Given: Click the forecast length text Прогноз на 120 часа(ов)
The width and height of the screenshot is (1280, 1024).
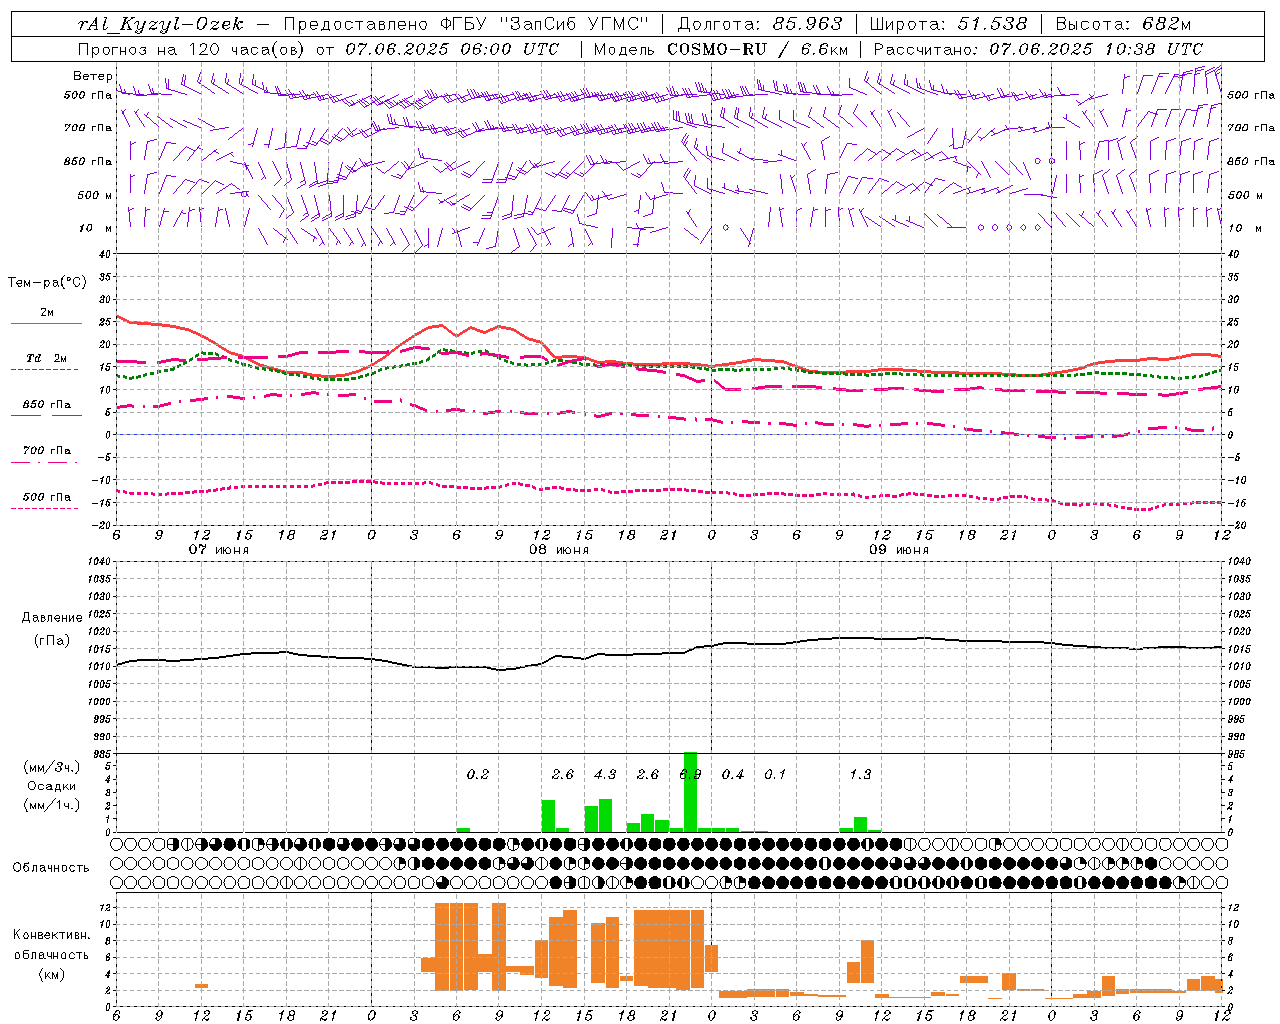Looking at the screenshot, I should click(192, 49).
